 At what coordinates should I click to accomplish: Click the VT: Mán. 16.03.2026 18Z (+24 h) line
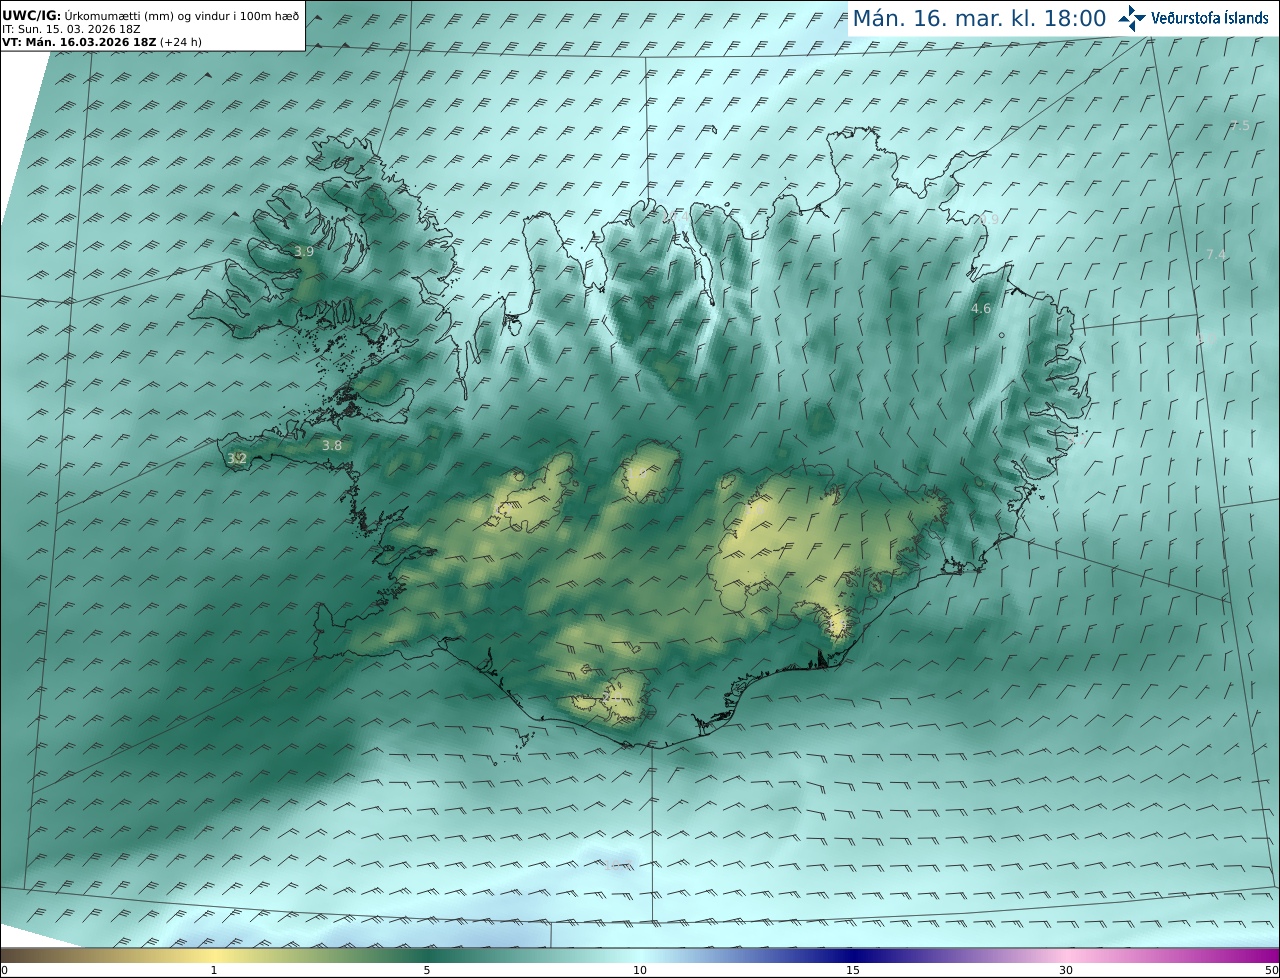coord(102,42)
